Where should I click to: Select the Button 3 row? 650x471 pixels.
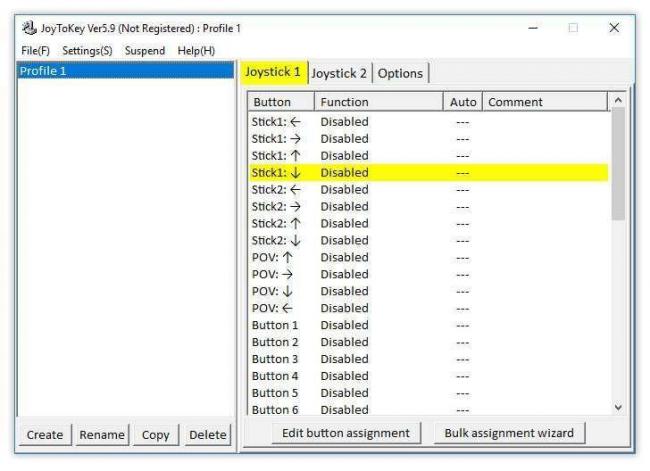(x=429, y=359)
